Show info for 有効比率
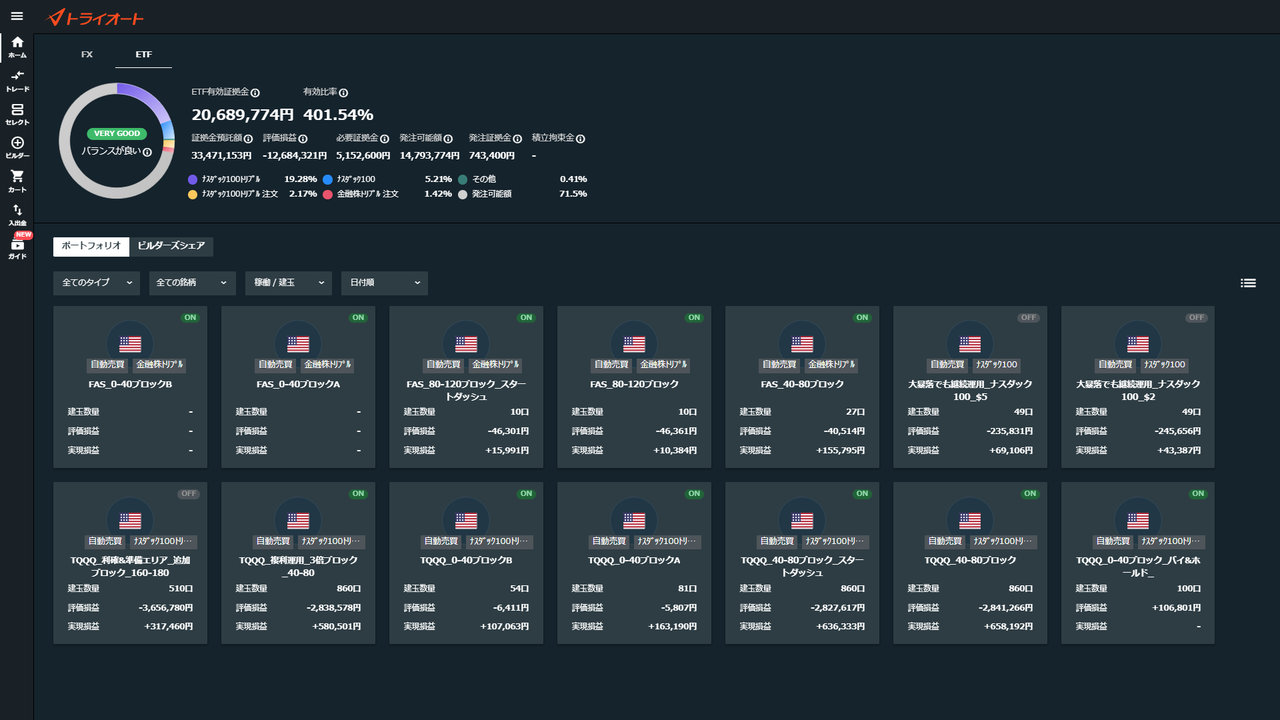Image resolution: width=1280 pixels, height=720 pixels. (x=343, y=92)
